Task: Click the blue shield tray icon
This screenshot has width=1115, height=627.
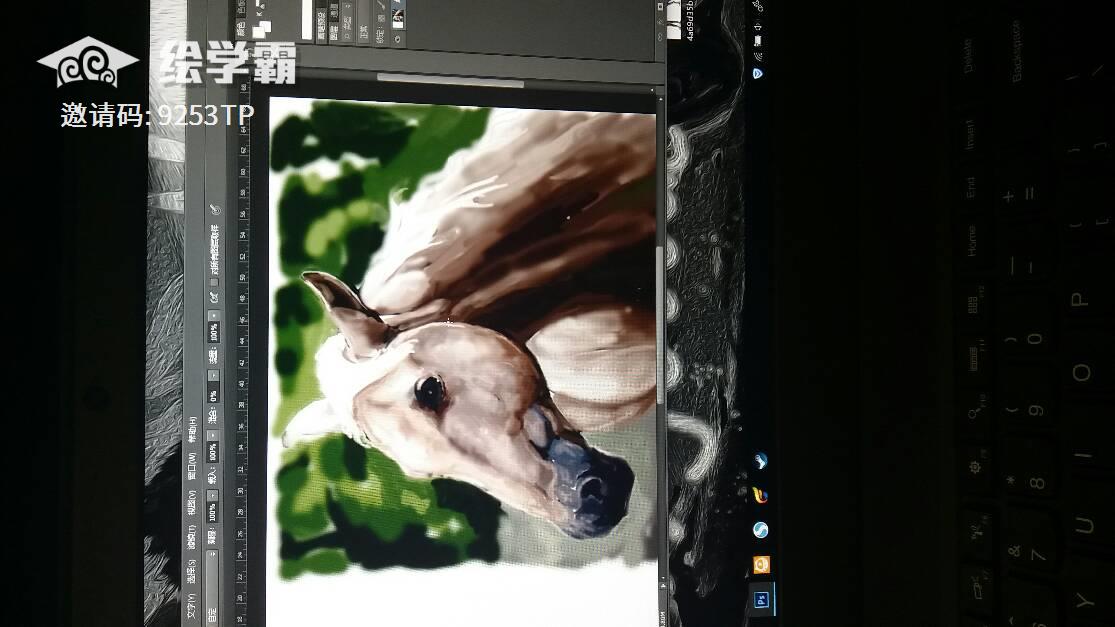Action: tap(757, 73)
